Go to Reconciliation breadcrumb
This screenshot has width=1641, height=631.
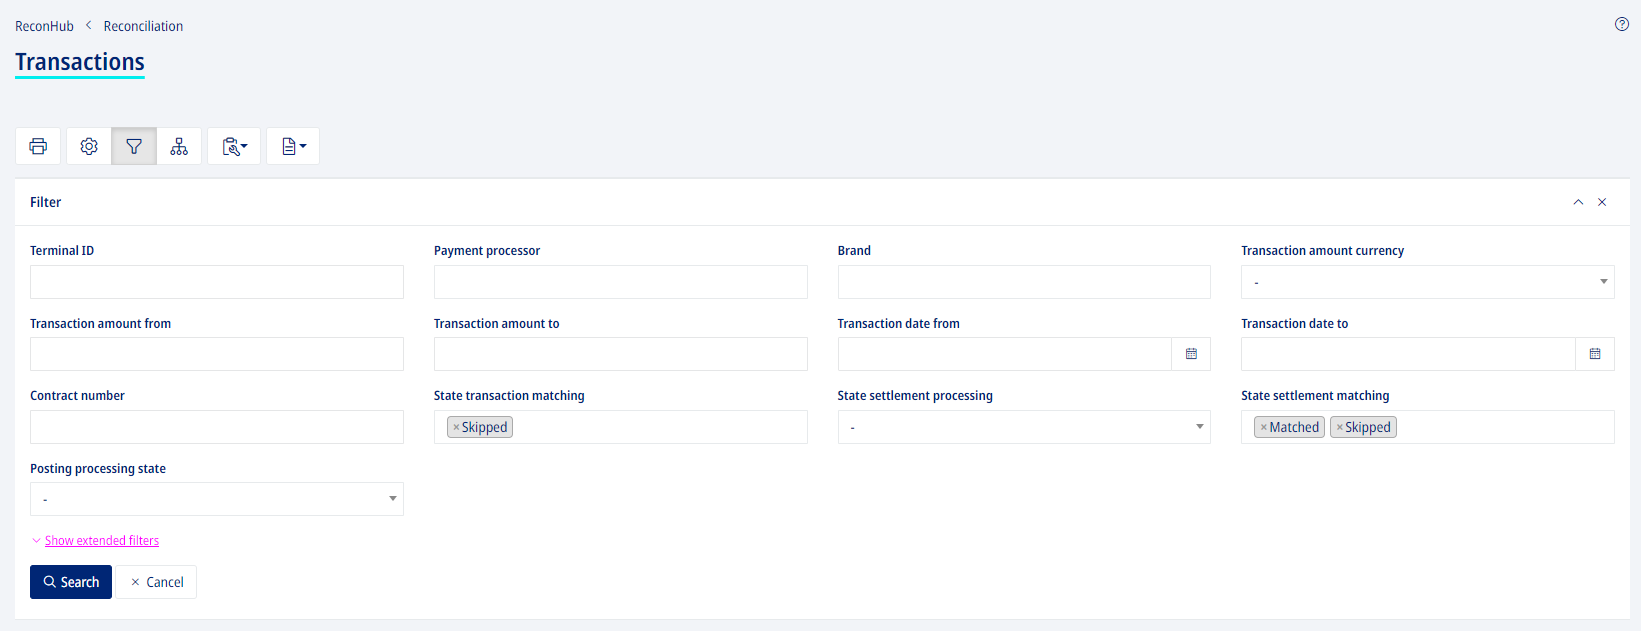(143, 26)
